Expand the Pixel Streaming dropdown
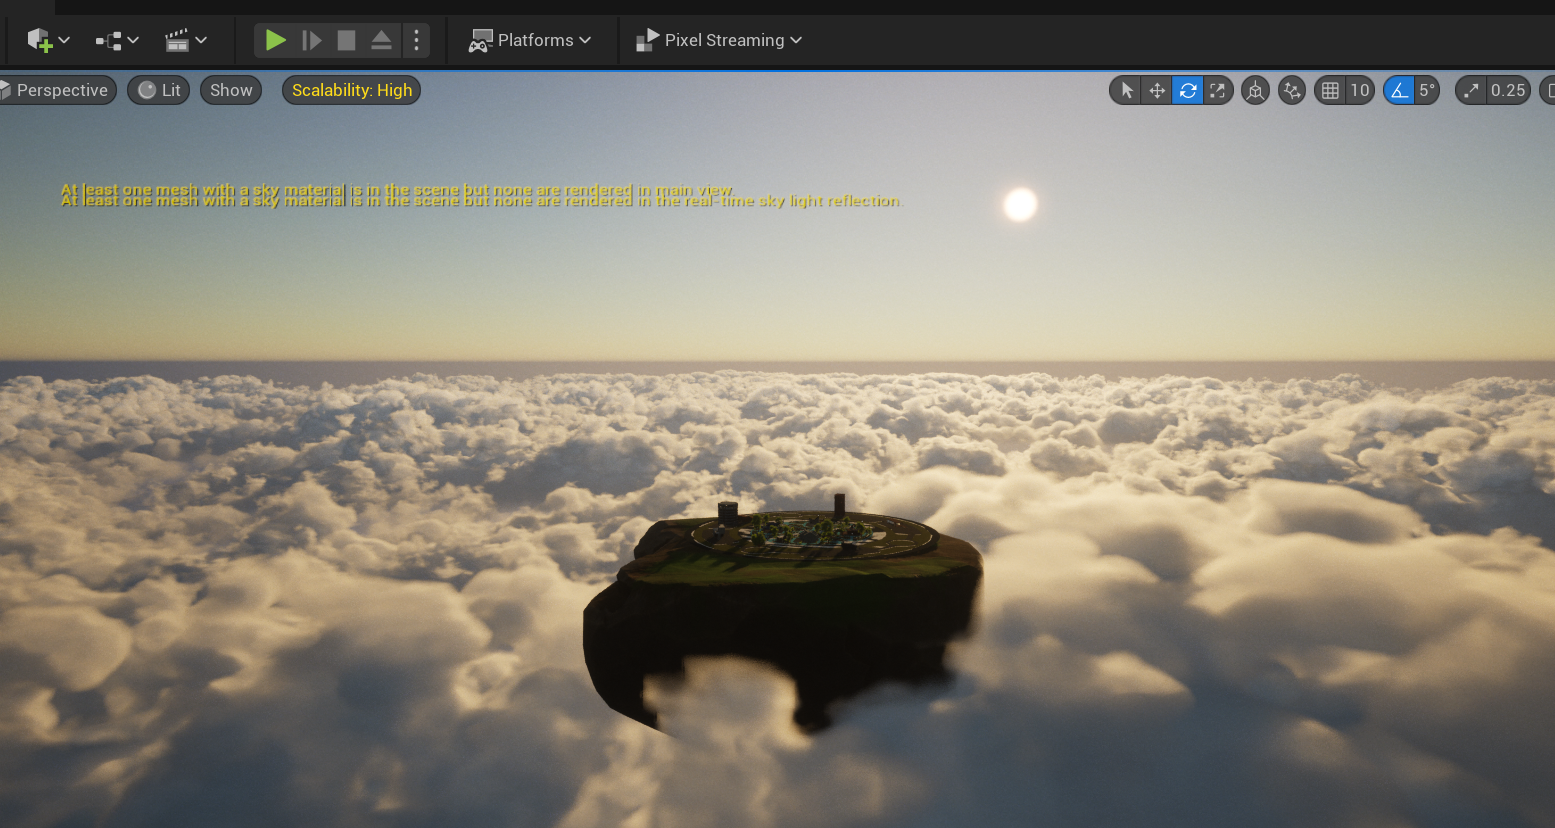The height and width of the screenshot is (828, 1555). point(719,40)
